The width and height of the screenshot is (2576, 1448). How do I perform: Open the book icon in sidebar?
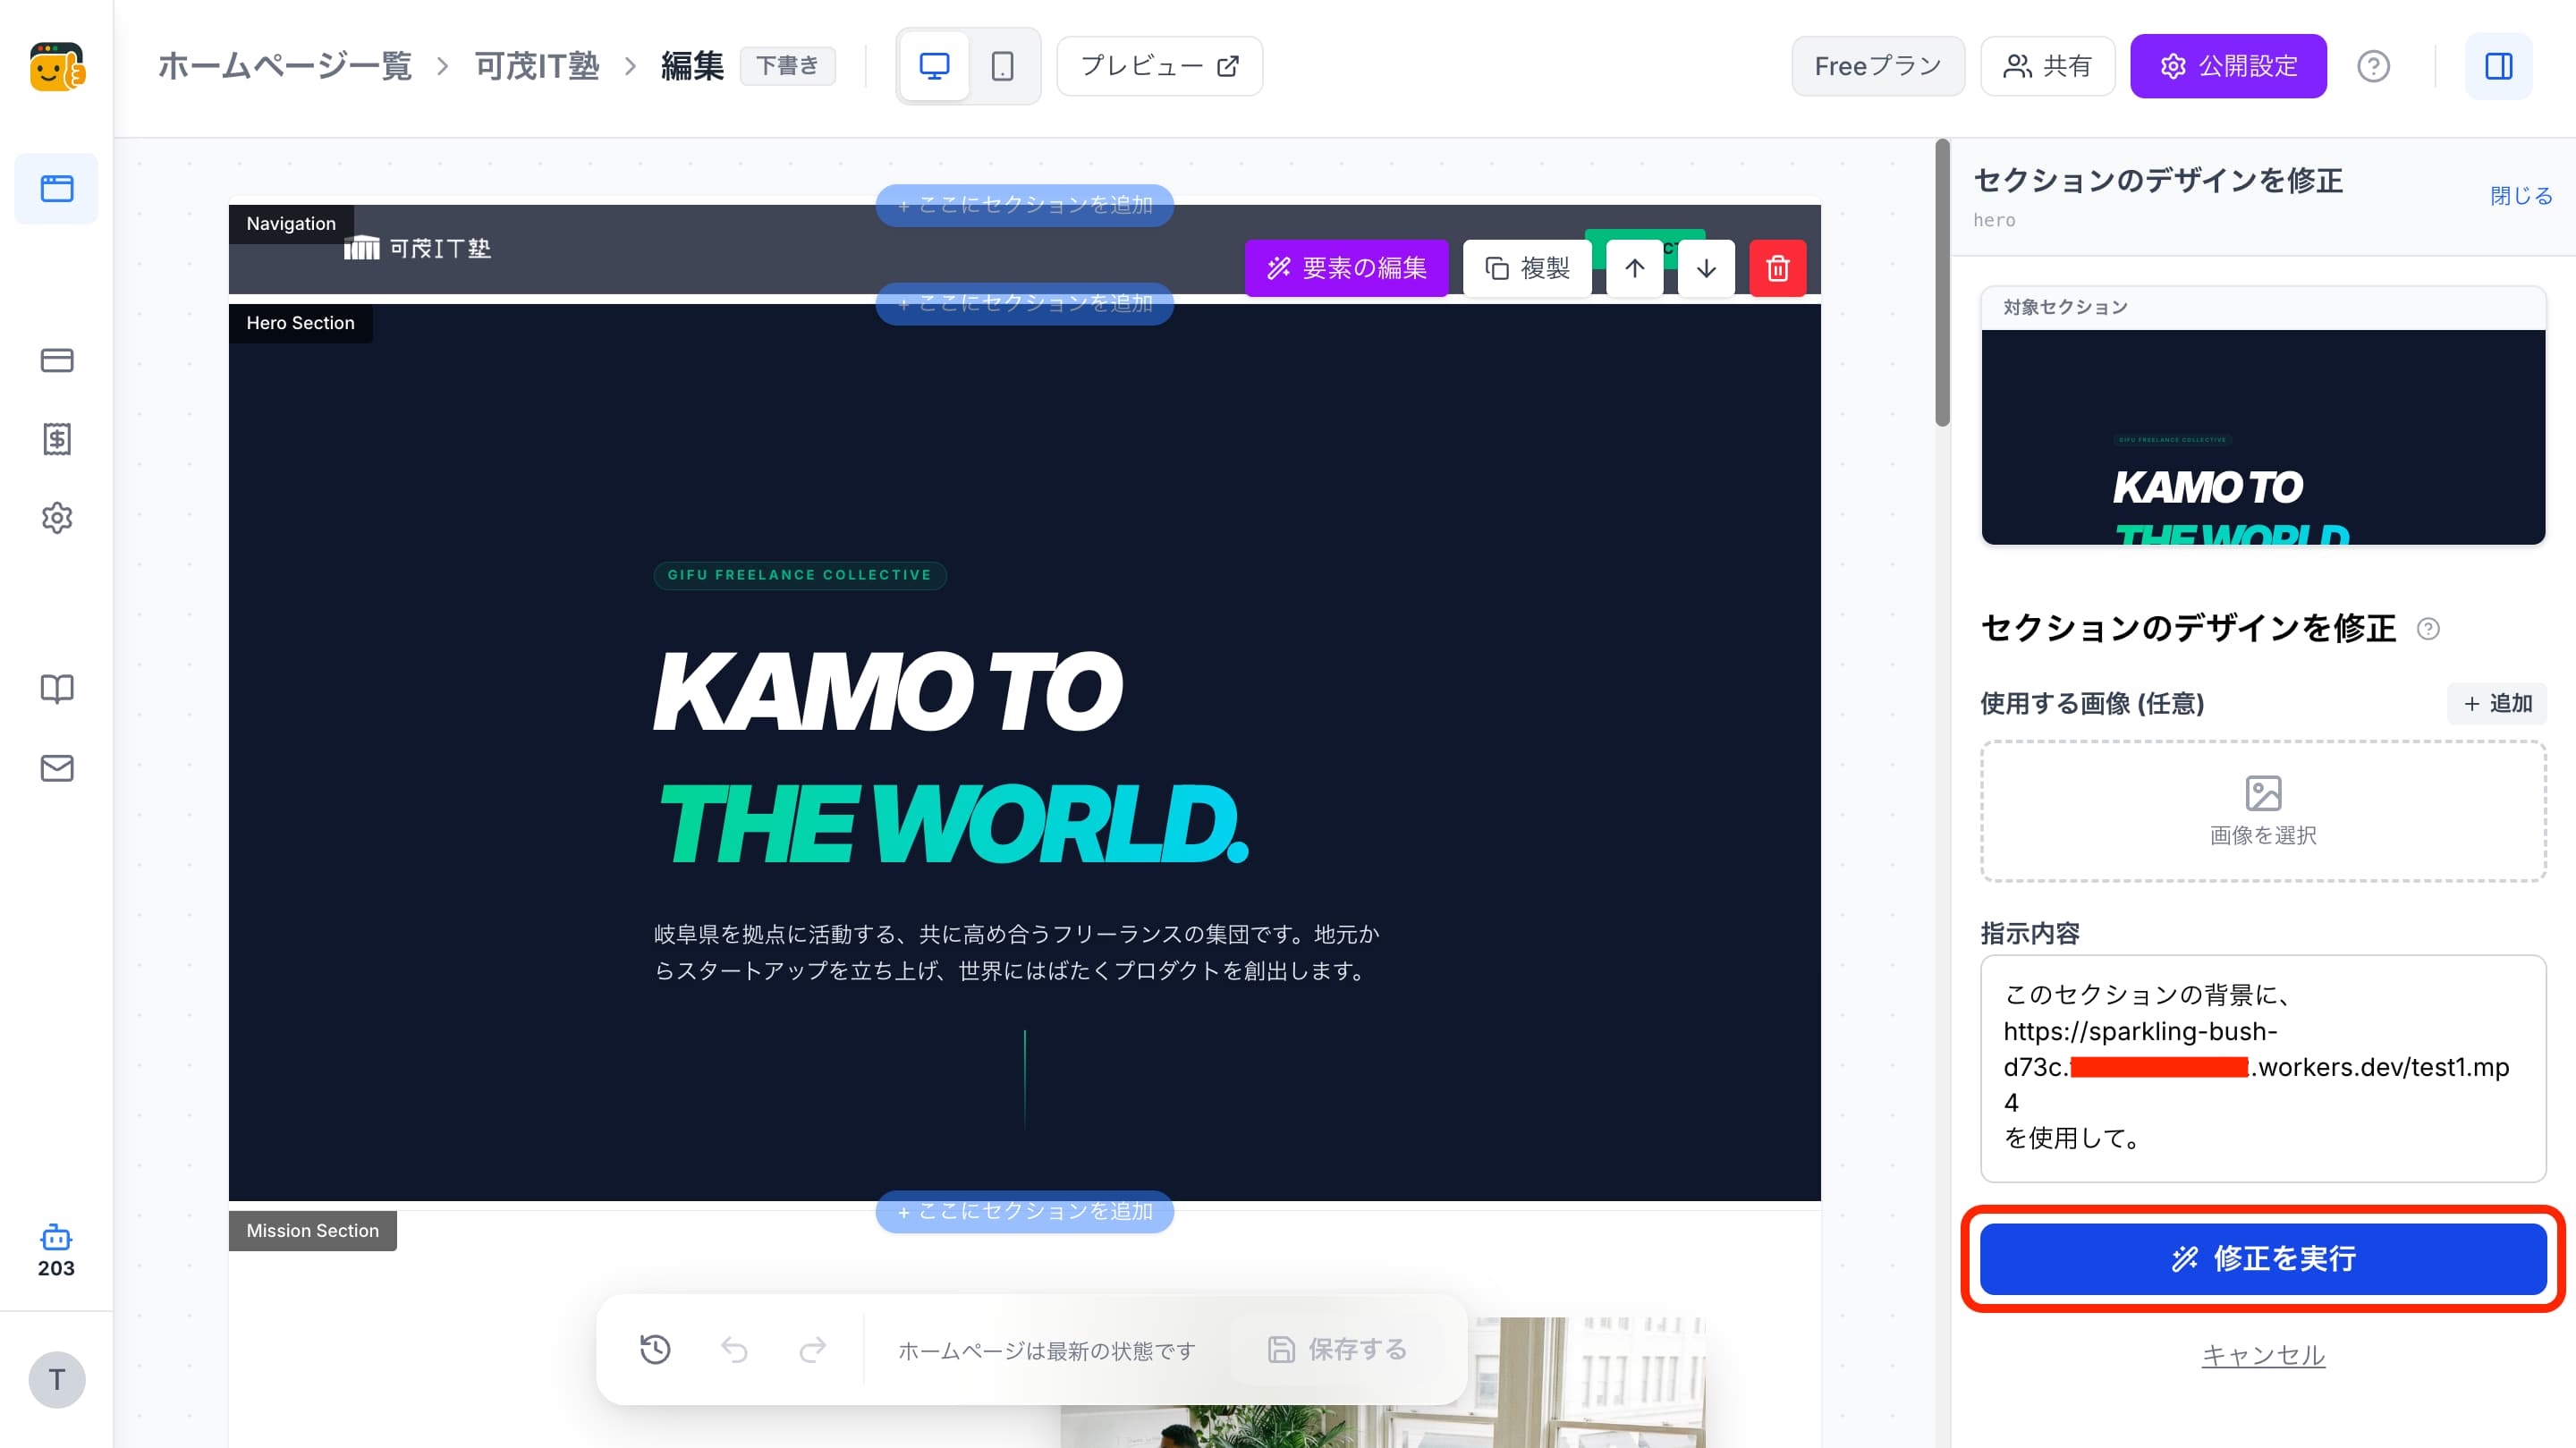(57, 688)
